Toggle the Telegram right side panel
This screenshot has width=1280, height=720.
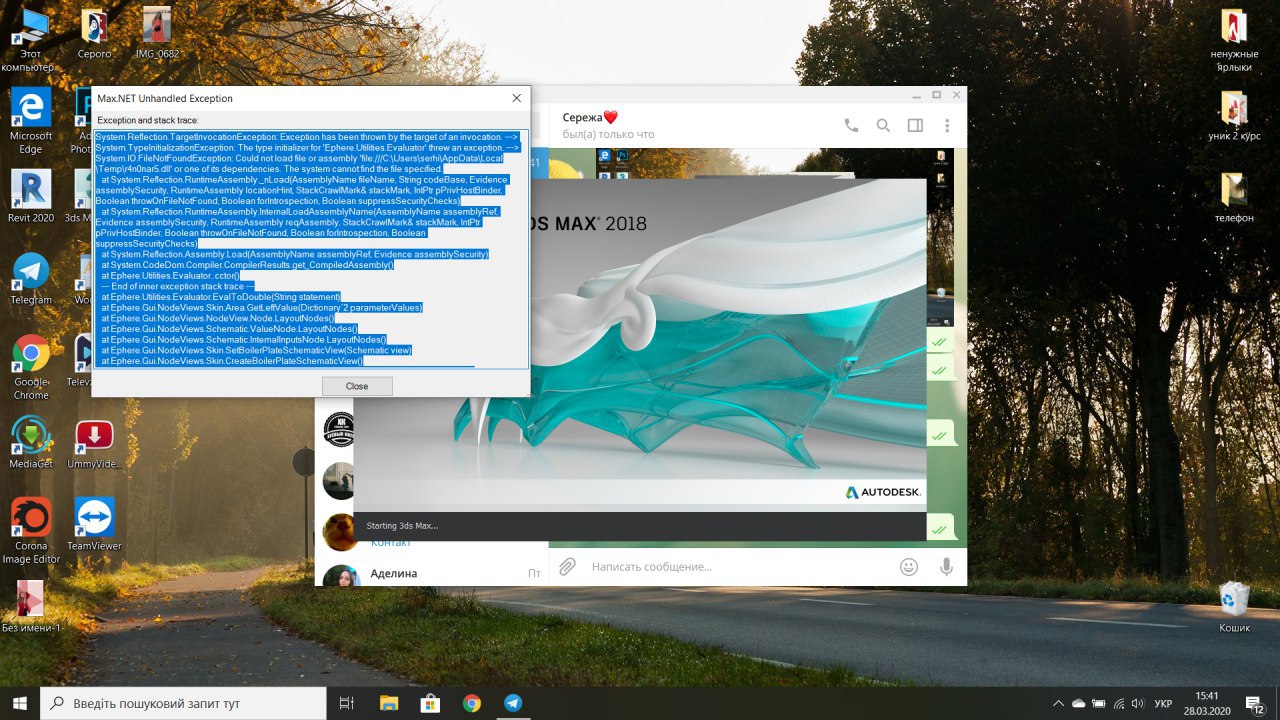click(x=915, y=125)
